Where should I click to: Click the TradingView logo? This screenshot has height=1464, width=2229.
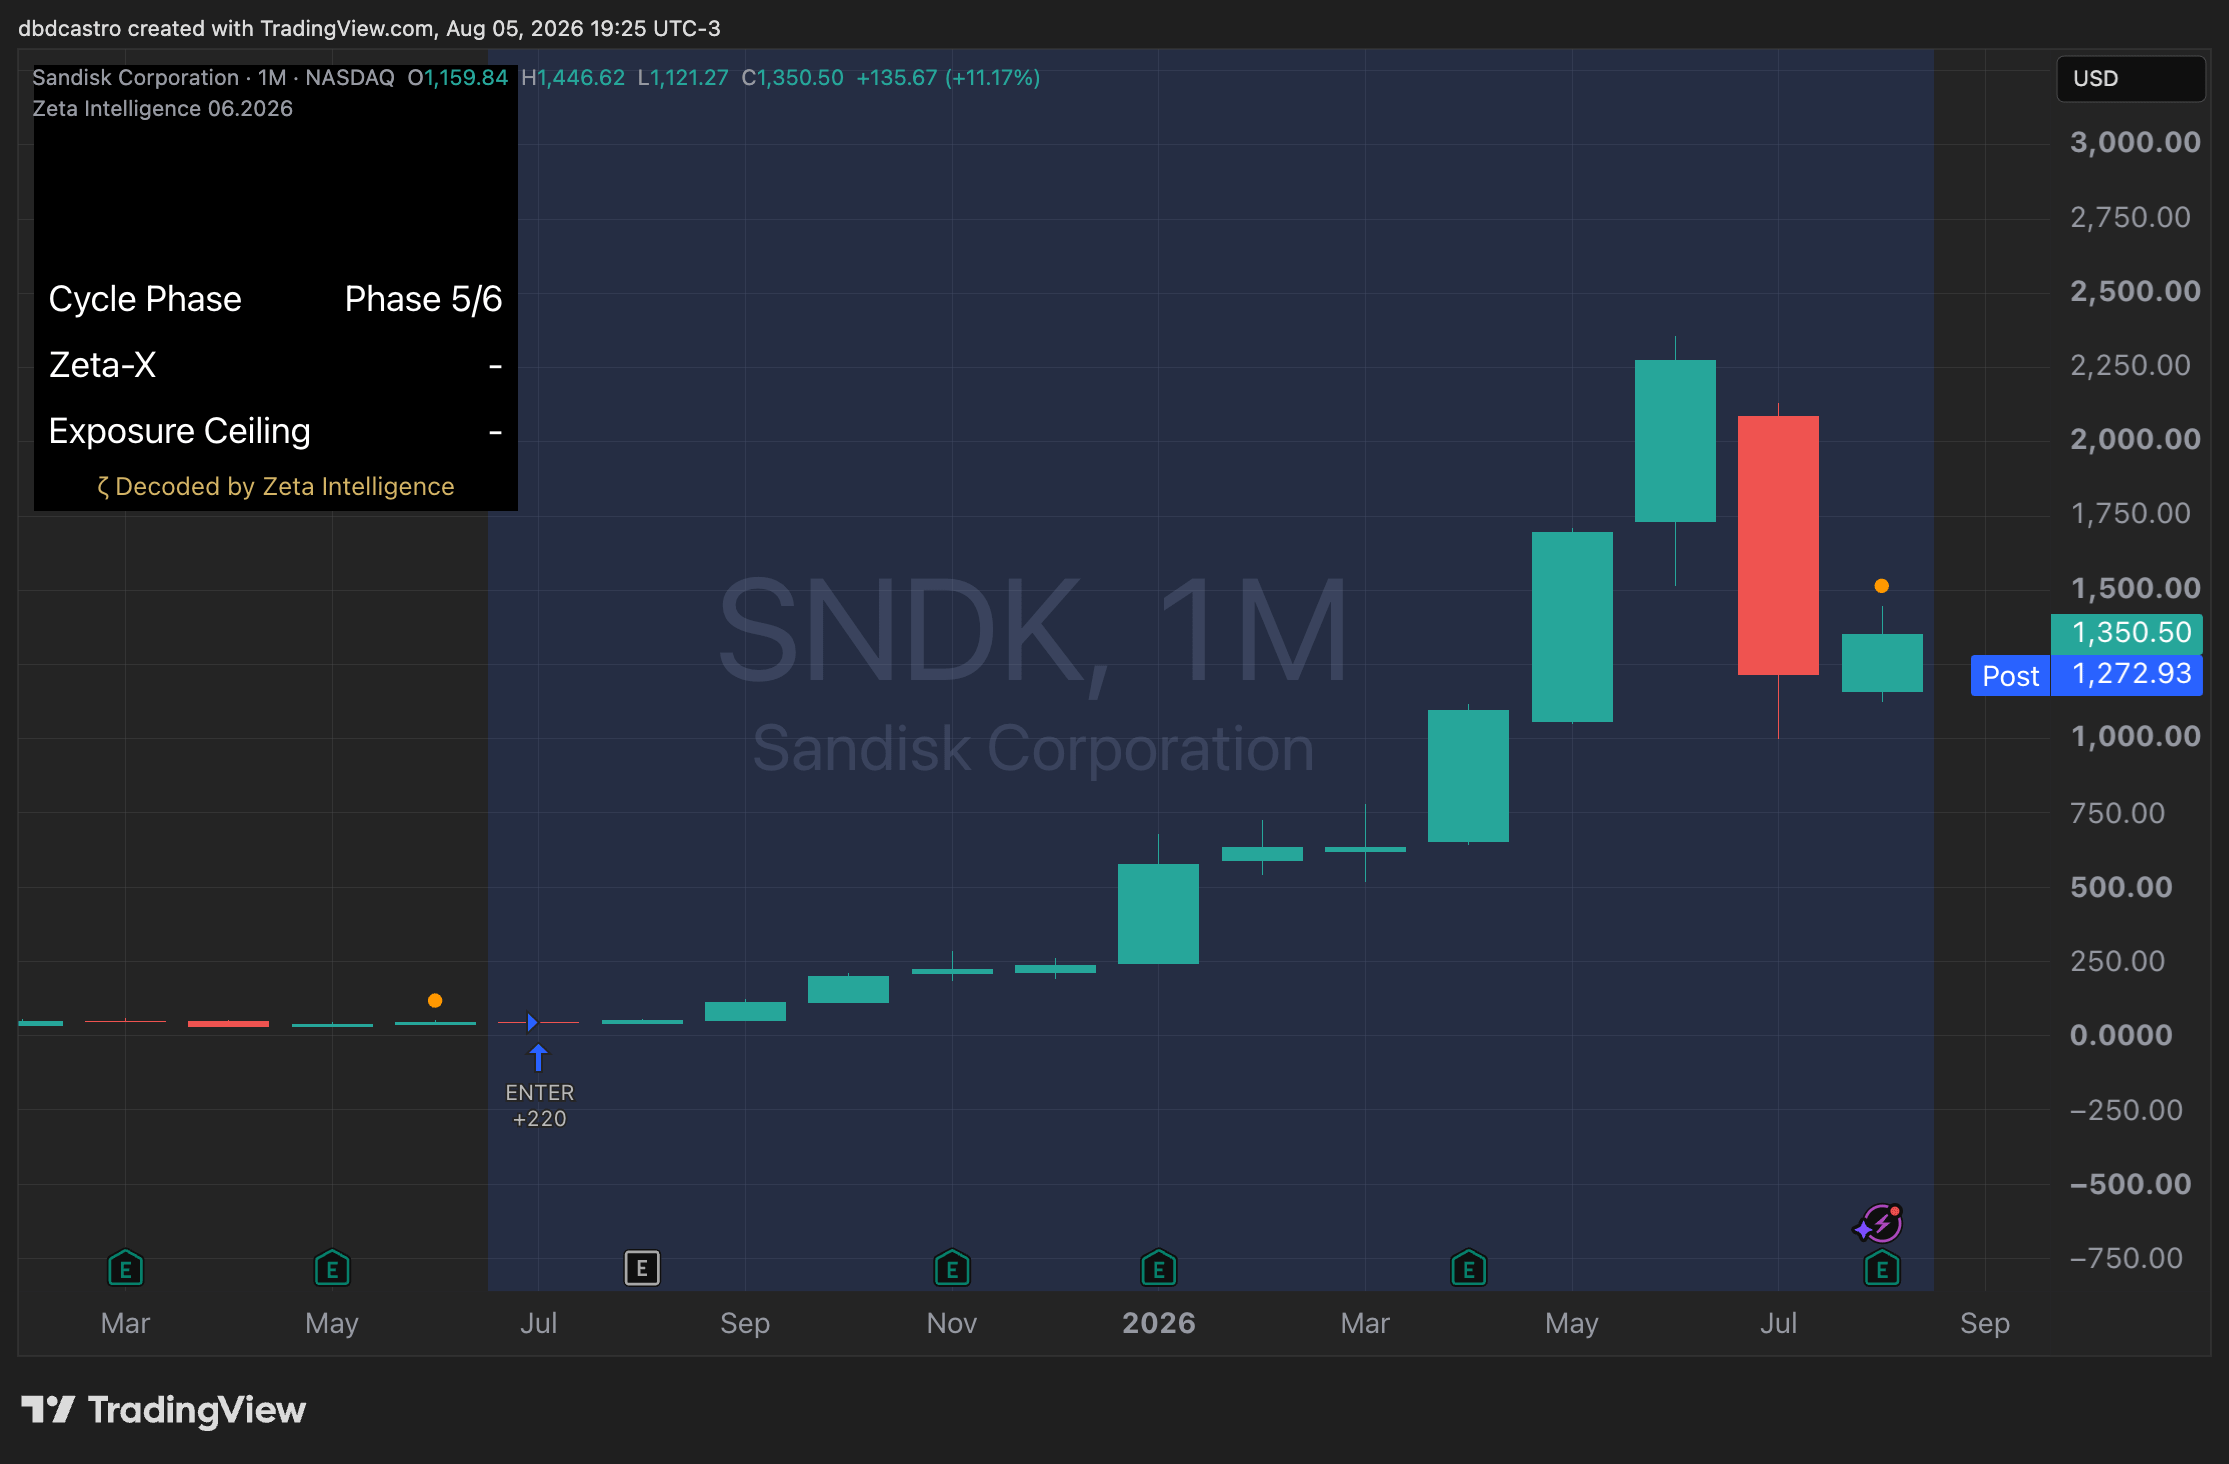pos(163,1410)
